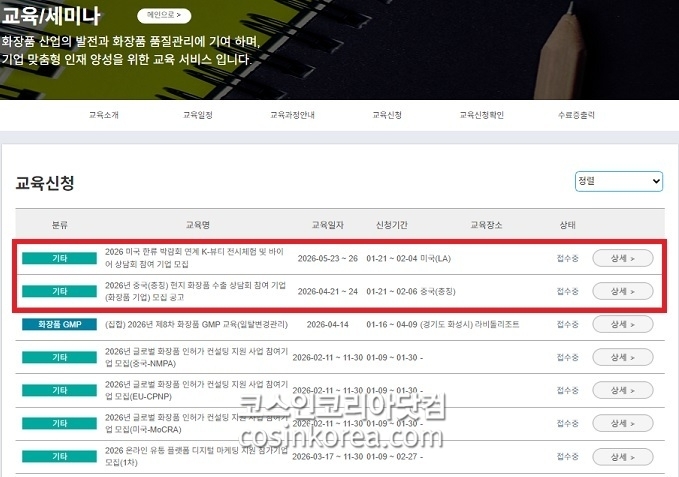Click 상세 for EU-CPNP consulting row
679x477 pixels.
(623, 390)
